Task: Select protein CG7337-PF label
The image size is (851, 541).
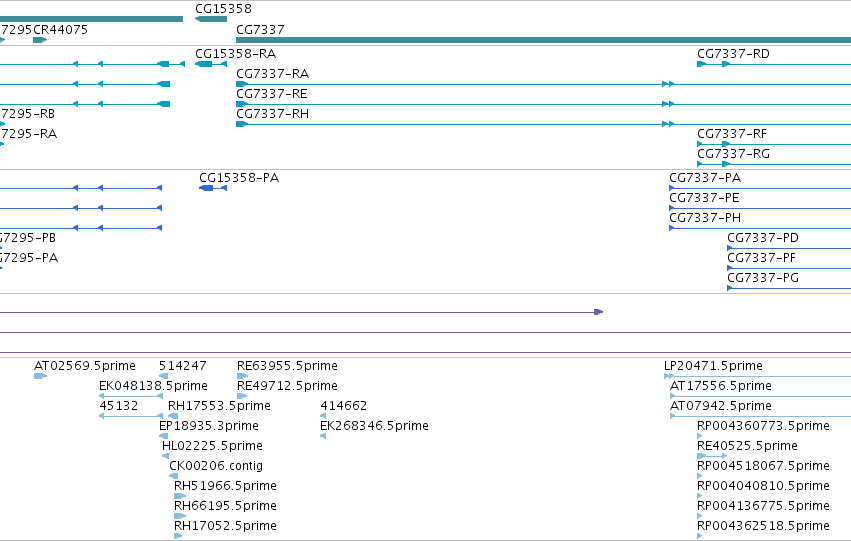Action: (761, 258)
